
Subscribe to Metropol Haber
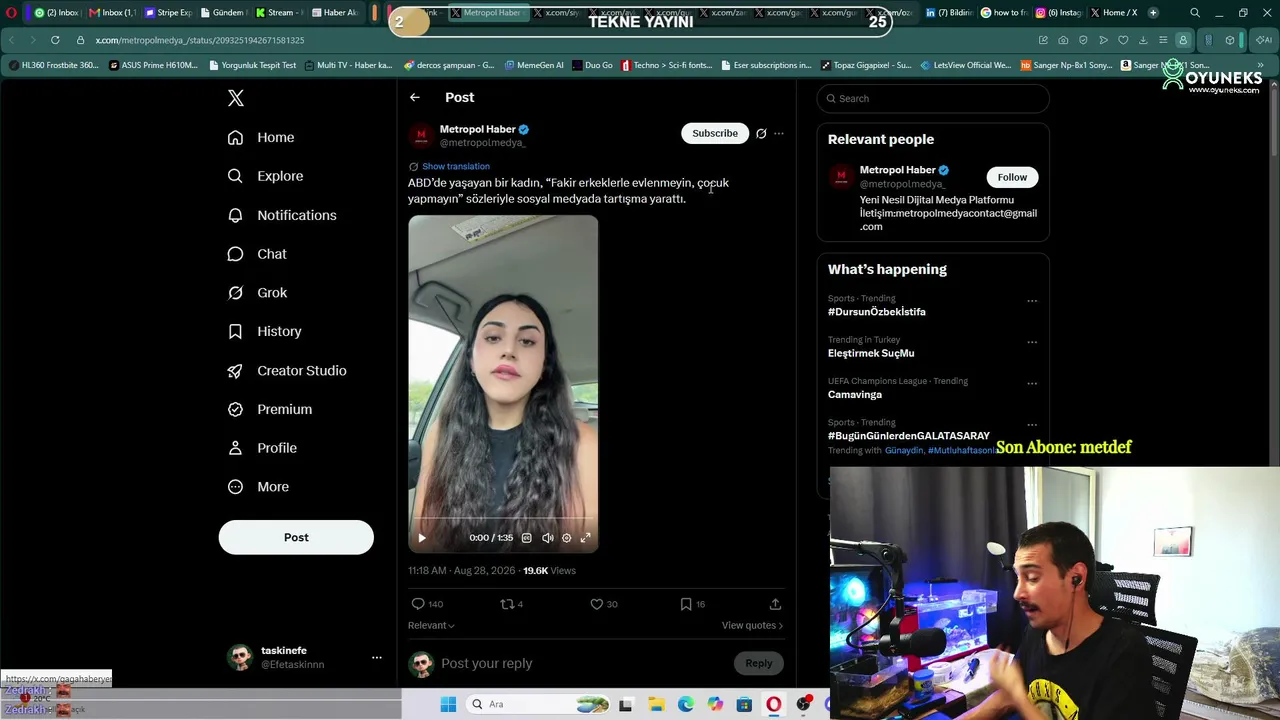coord(715,133)
